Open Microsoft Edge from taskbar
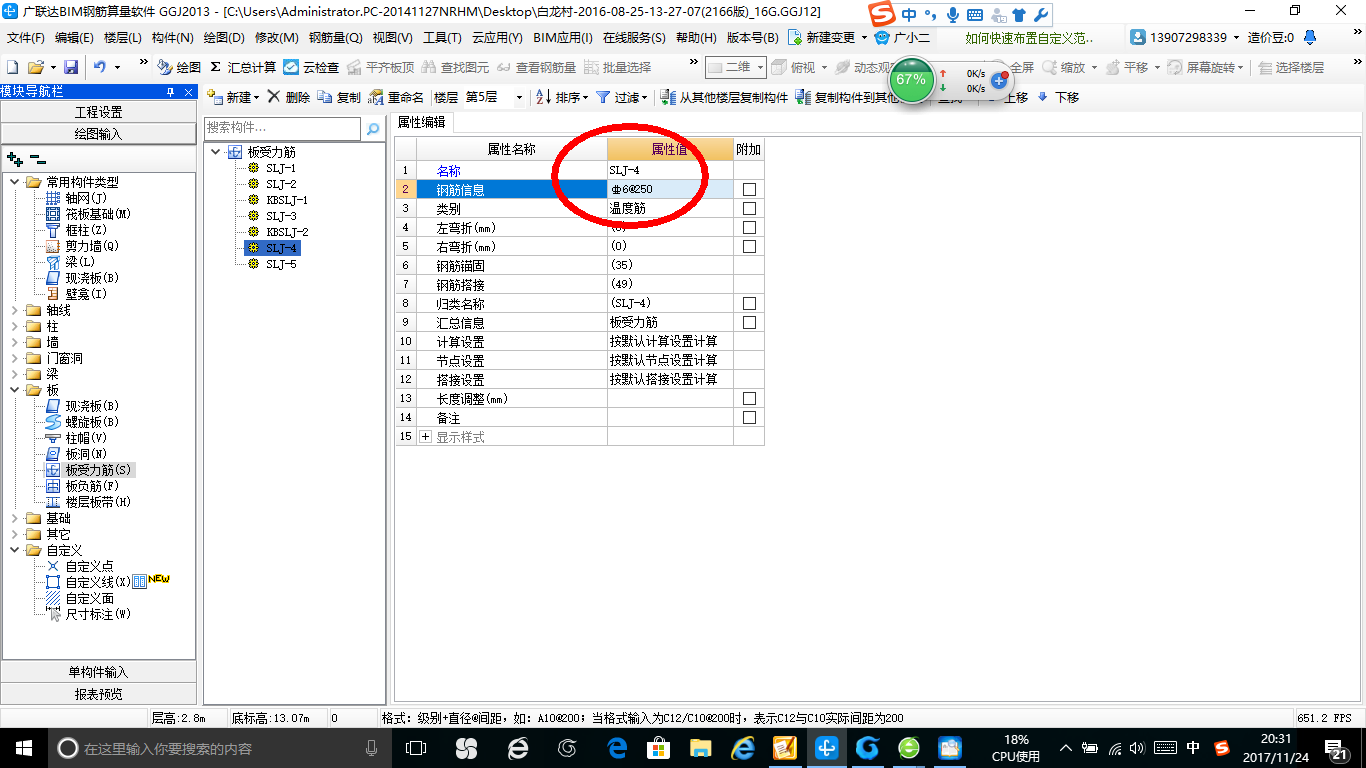1366x768 pixels. pos(617,747)
